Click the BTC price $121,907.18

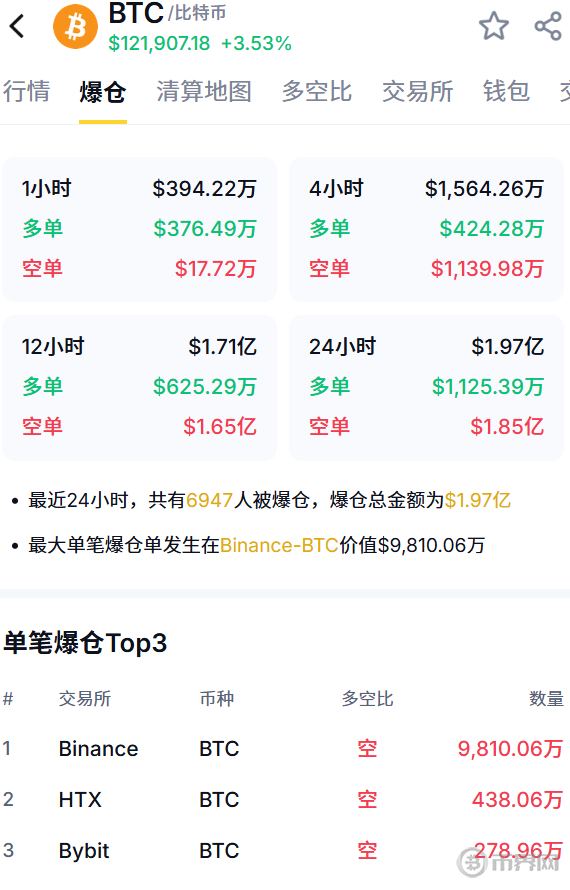(159, 43)
